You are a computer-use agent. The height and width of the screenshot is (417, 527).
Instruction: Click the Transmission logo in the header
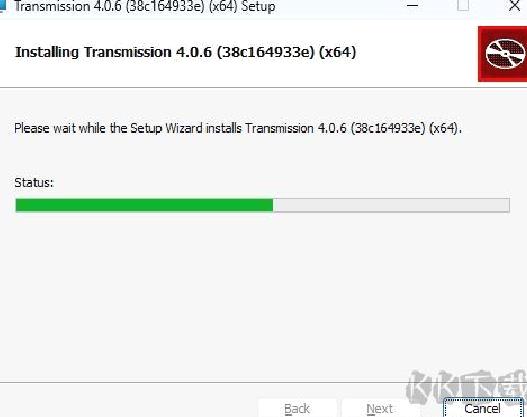503,54
